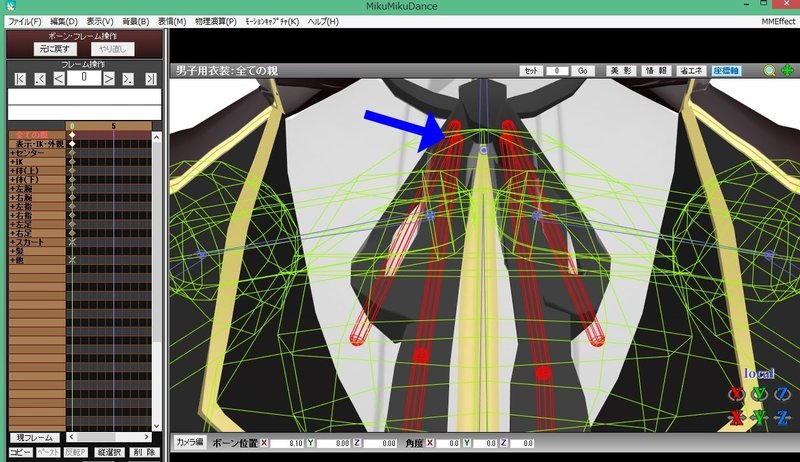Expand the +体(上) bone group

point(23,171)
